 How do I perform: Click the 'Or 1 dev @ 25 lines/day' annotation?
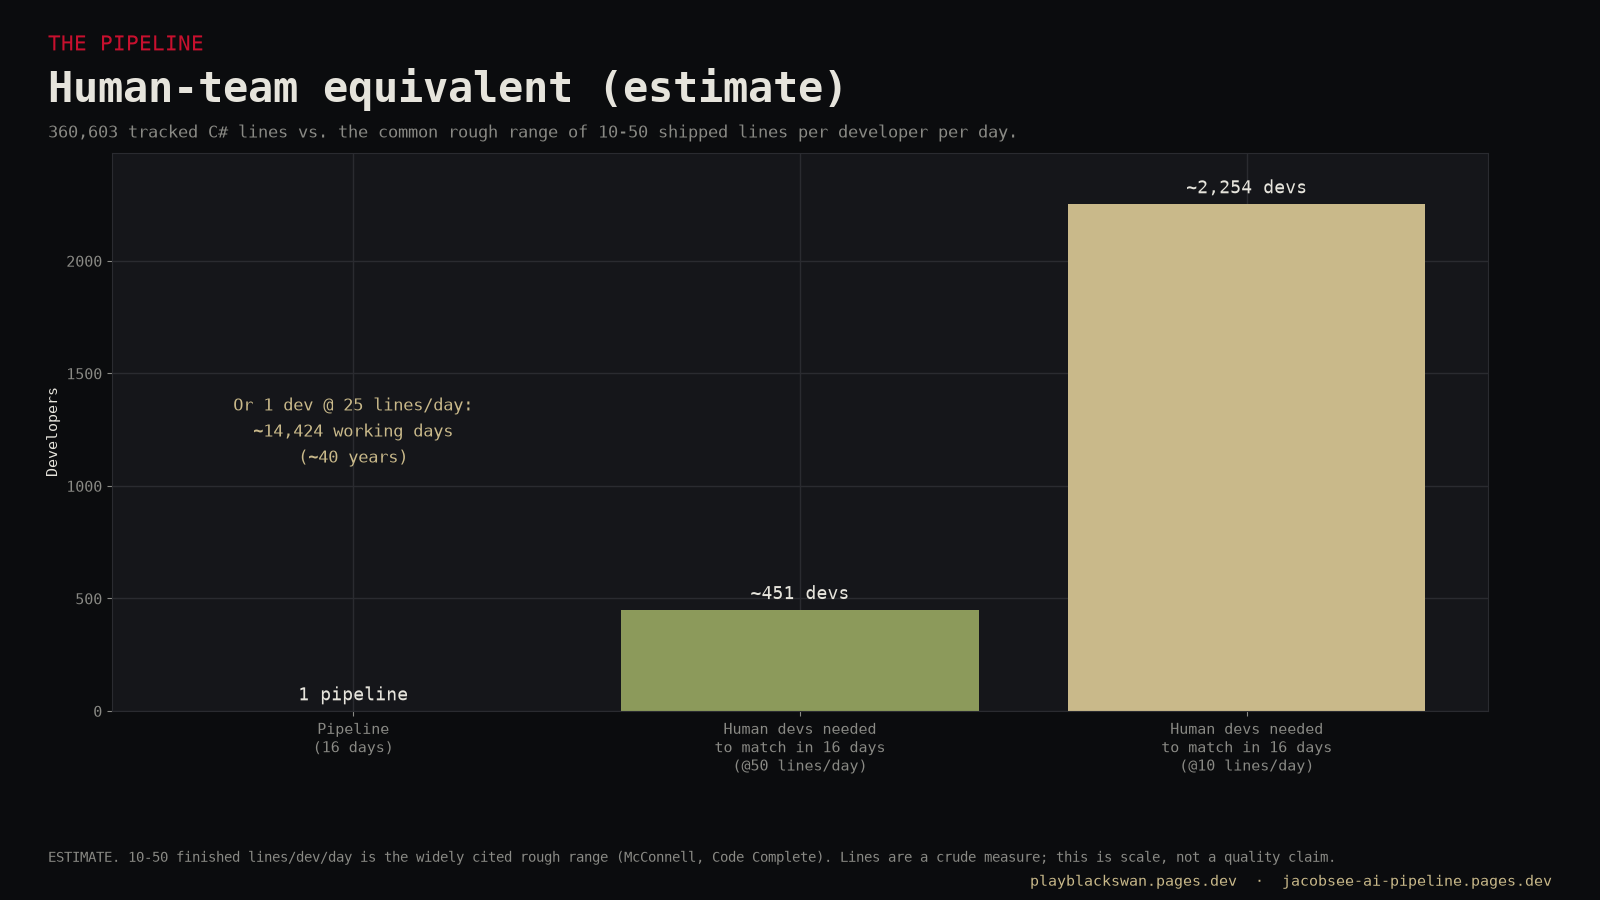point(353,405)
